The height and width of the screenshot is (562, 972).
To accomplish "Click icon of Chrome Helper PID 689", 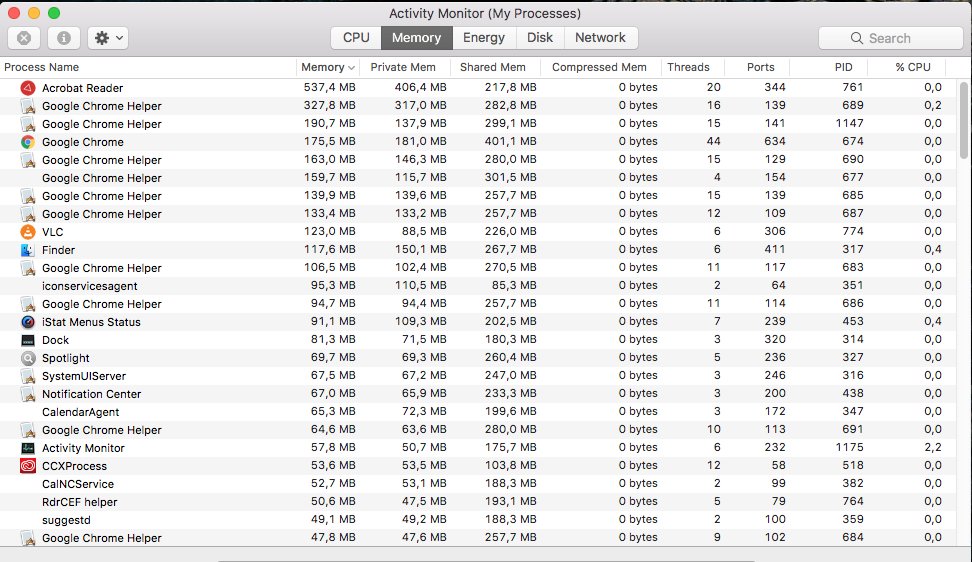I will [x=28, y=106].
